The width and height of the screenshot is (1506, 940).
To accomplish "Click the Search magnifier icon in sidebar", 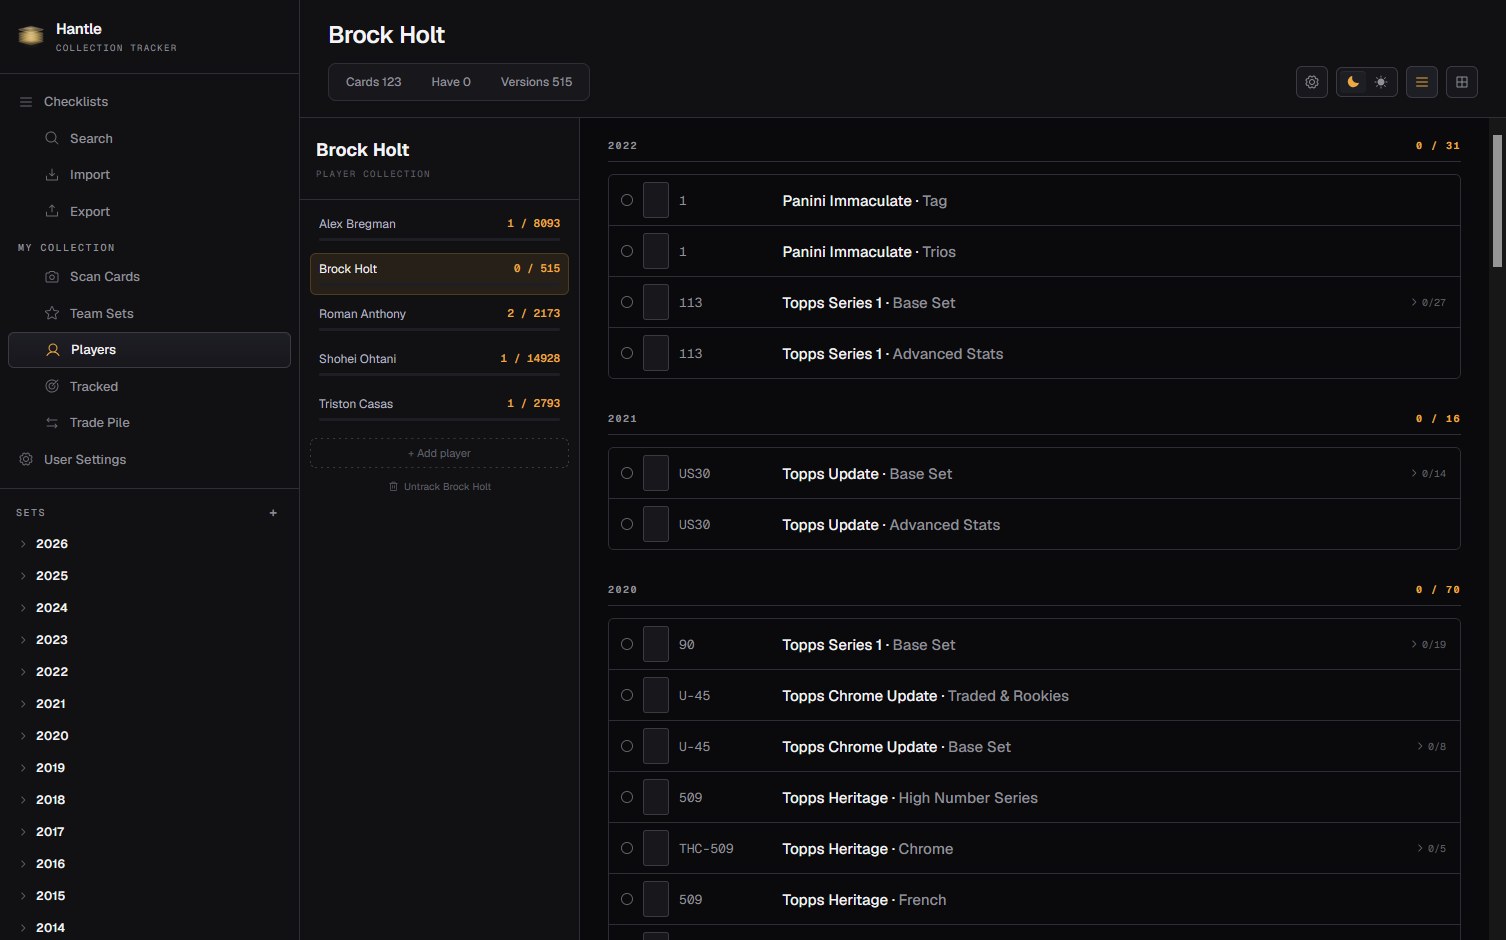I will pyautogui.click(x=52, y=138).
